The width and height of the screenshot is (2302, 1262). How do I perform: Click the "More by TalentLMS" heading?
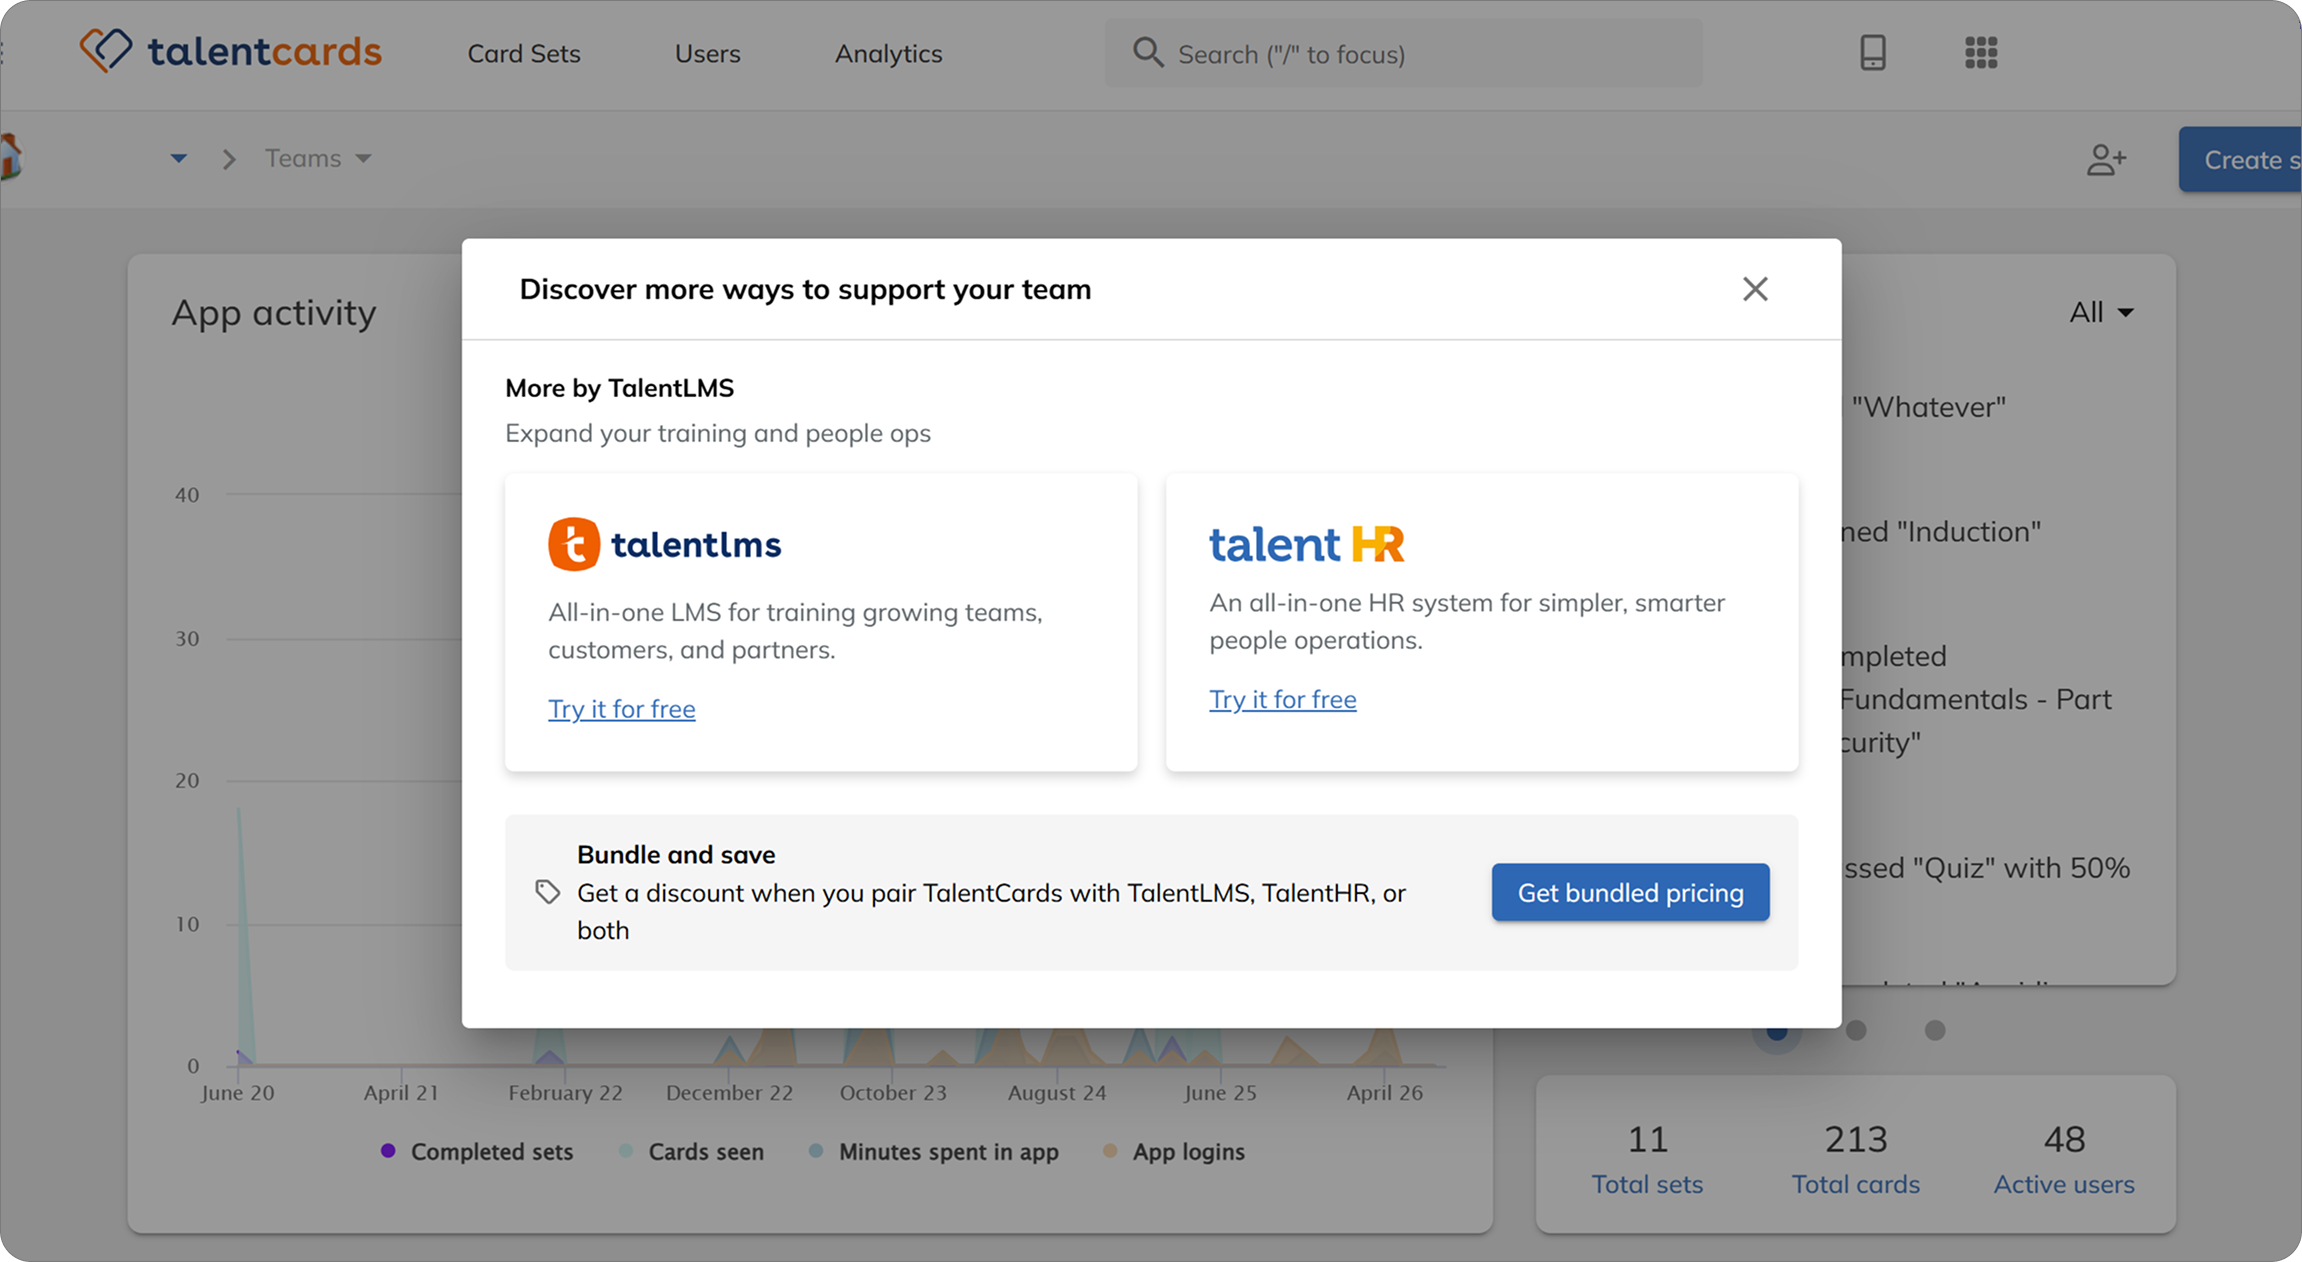(x=620, y=388)
